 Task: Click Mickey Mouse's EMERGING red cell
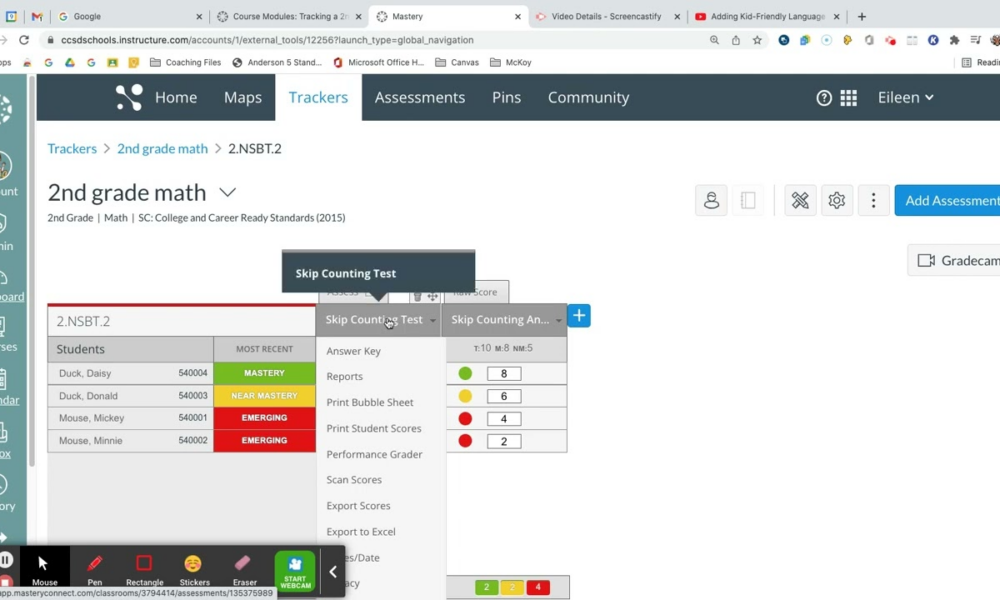pyautogui.click(x=264, y=418)
